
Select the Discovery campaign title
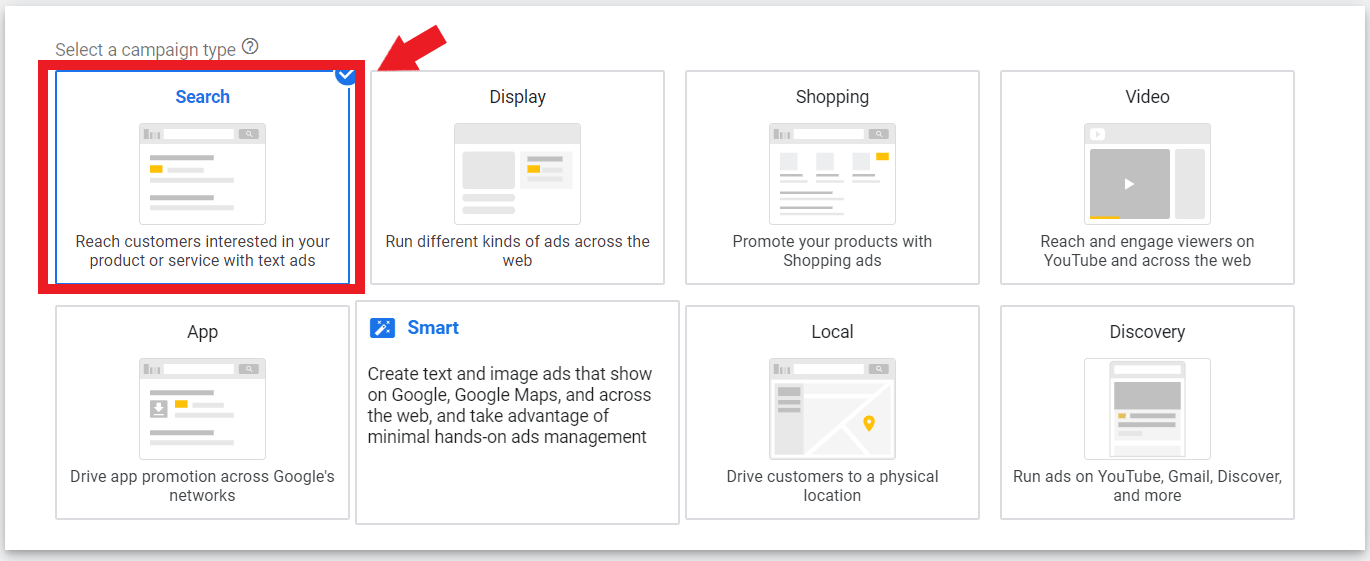pos(1147,332)
